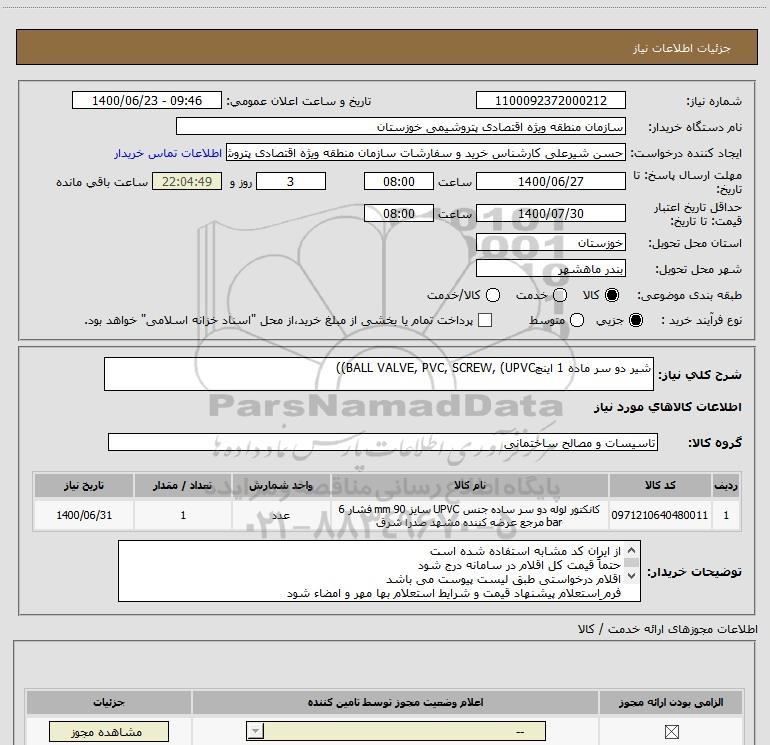Select the خدمت radio button
This screenshot has width=770, height=745.
tap(560, 295)
